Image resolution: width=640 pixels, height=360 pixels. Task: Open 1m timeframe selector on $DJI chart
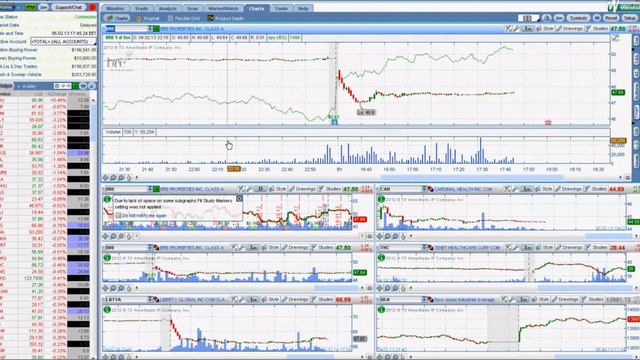click(523, 299)
